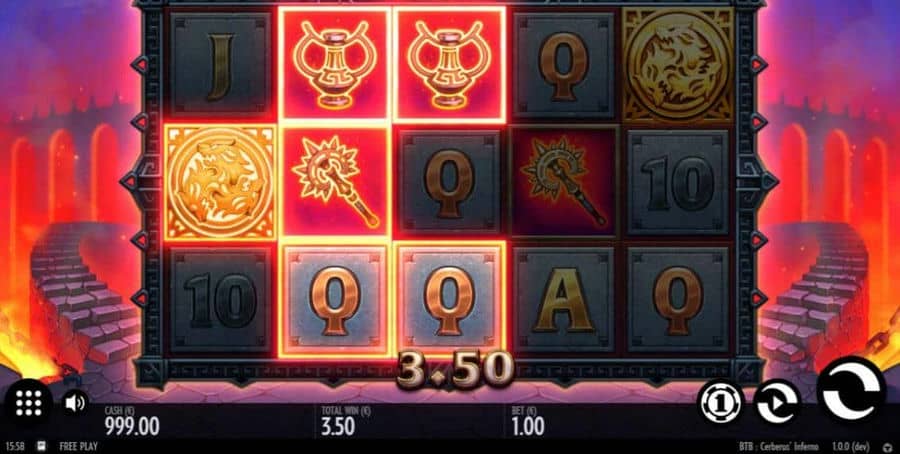Mute the game sound
This screenshot has width=900, height=454.
75,403
